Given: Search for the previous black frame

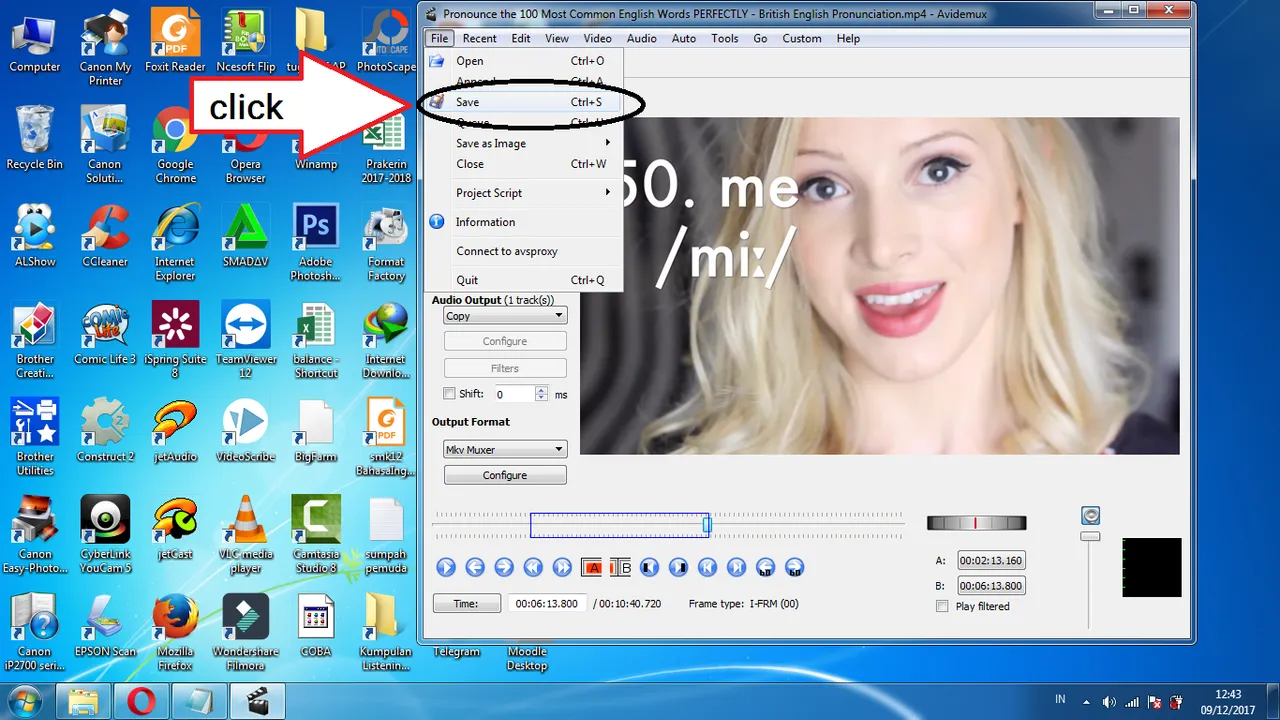Looking at the screenshot, I should (649, 568).
